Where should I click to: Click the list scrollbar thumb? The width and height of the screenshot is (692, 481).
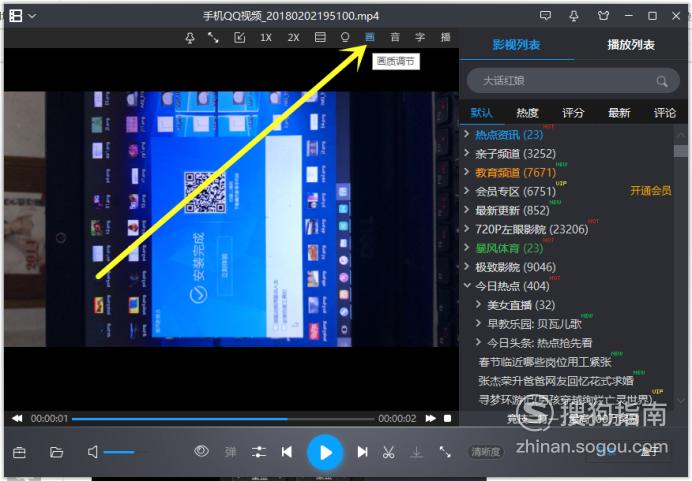(x=680, y=151)
